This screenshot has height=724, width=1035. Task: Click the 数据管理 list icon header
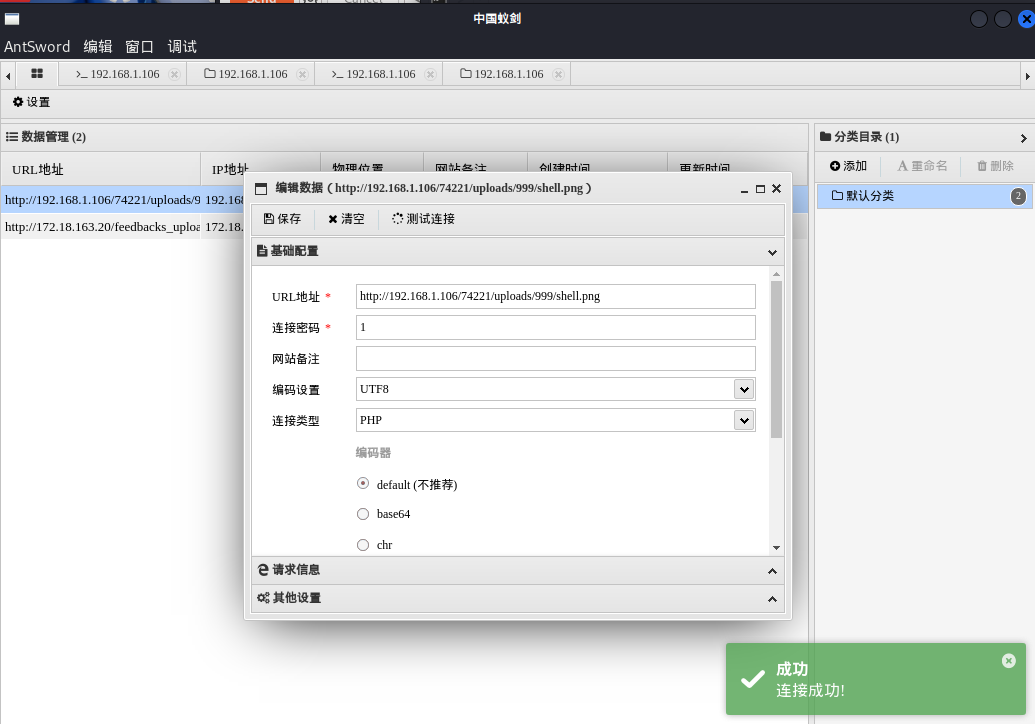tap(12, 137)
